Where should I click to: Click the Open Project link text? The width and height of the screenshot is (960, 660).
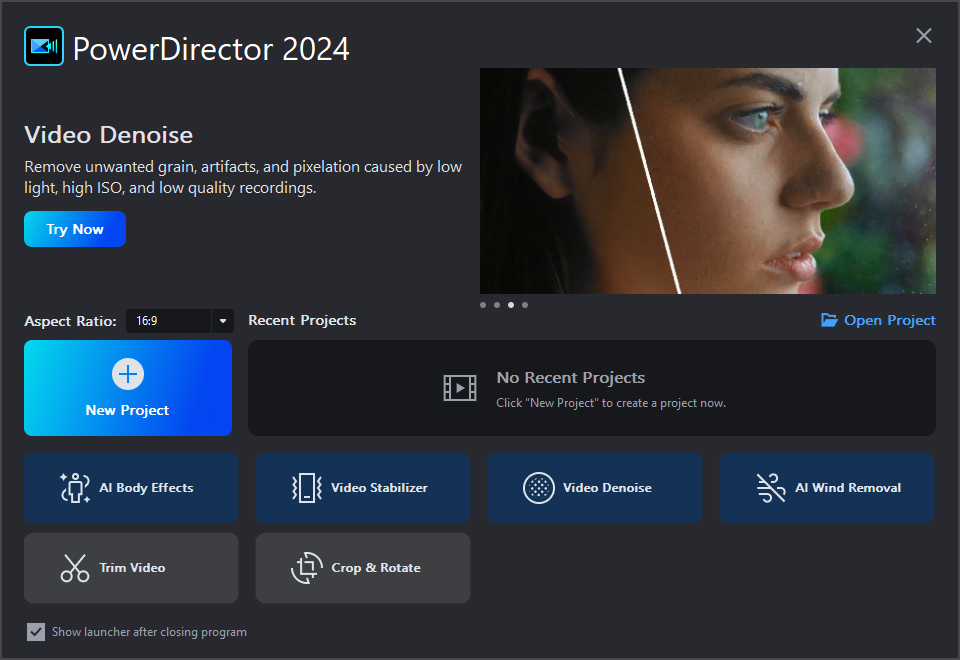click(x=889, y=320)
